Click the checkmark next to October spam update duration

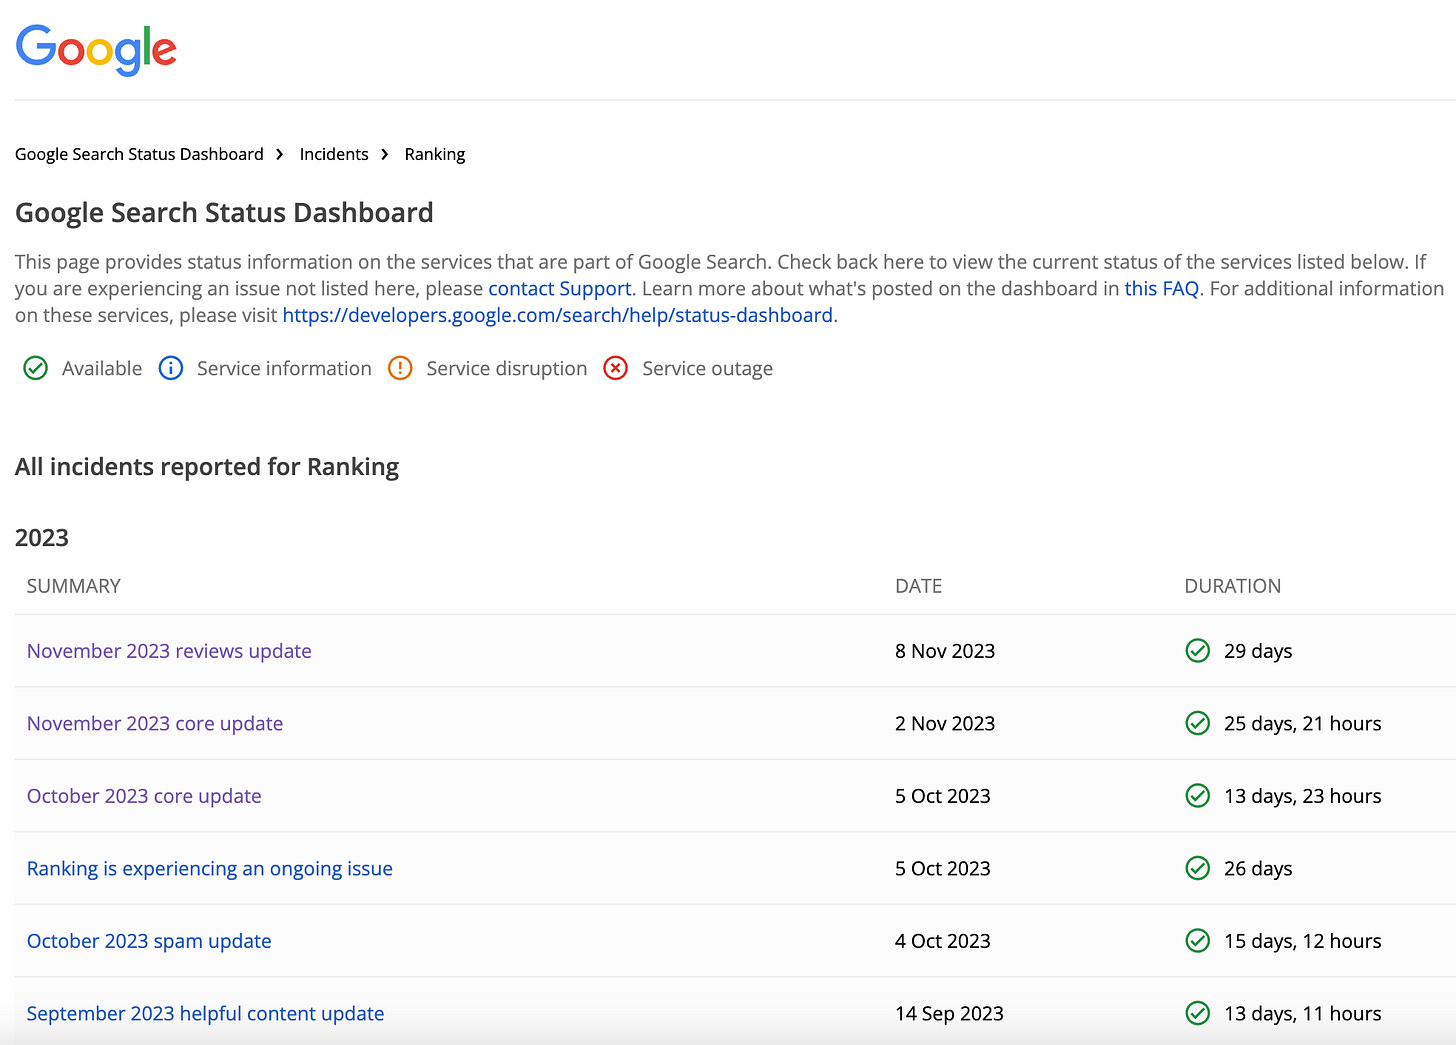click(1197, 941)
